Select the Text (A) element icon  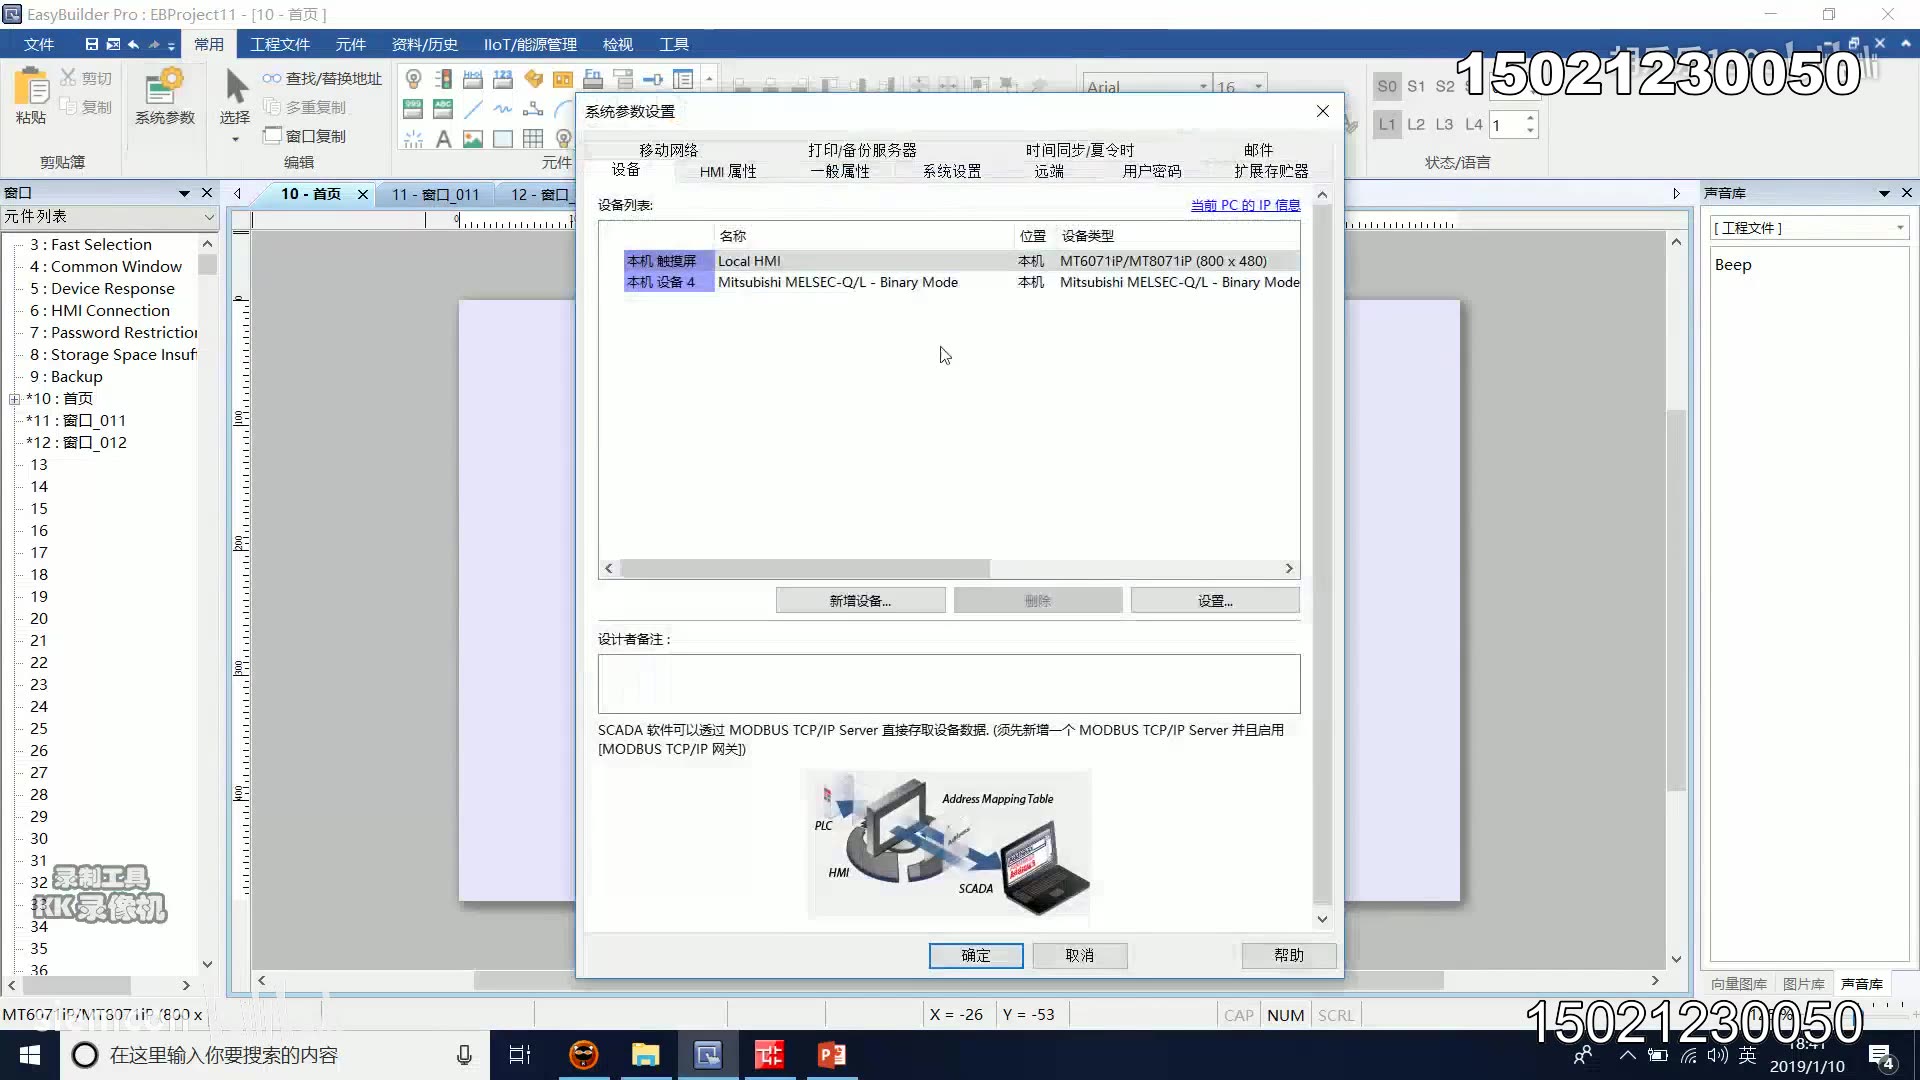coord(443,139)
